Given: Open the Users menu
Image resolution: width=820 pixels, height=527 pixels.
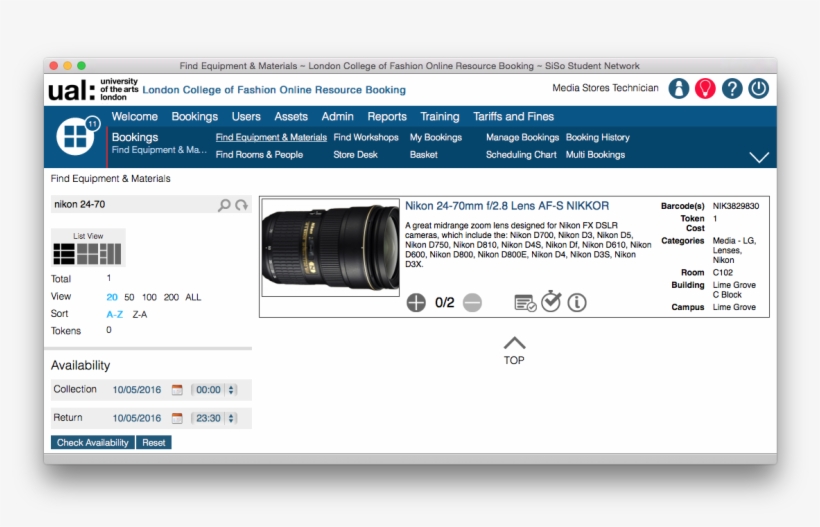Looking at the screenshot, I should pyautogui.click(x=246, y=117).
